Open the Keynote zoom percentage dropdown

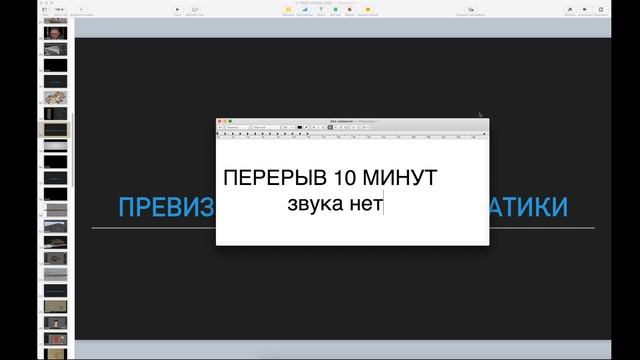pyautogui.click(x=60, y=9)
